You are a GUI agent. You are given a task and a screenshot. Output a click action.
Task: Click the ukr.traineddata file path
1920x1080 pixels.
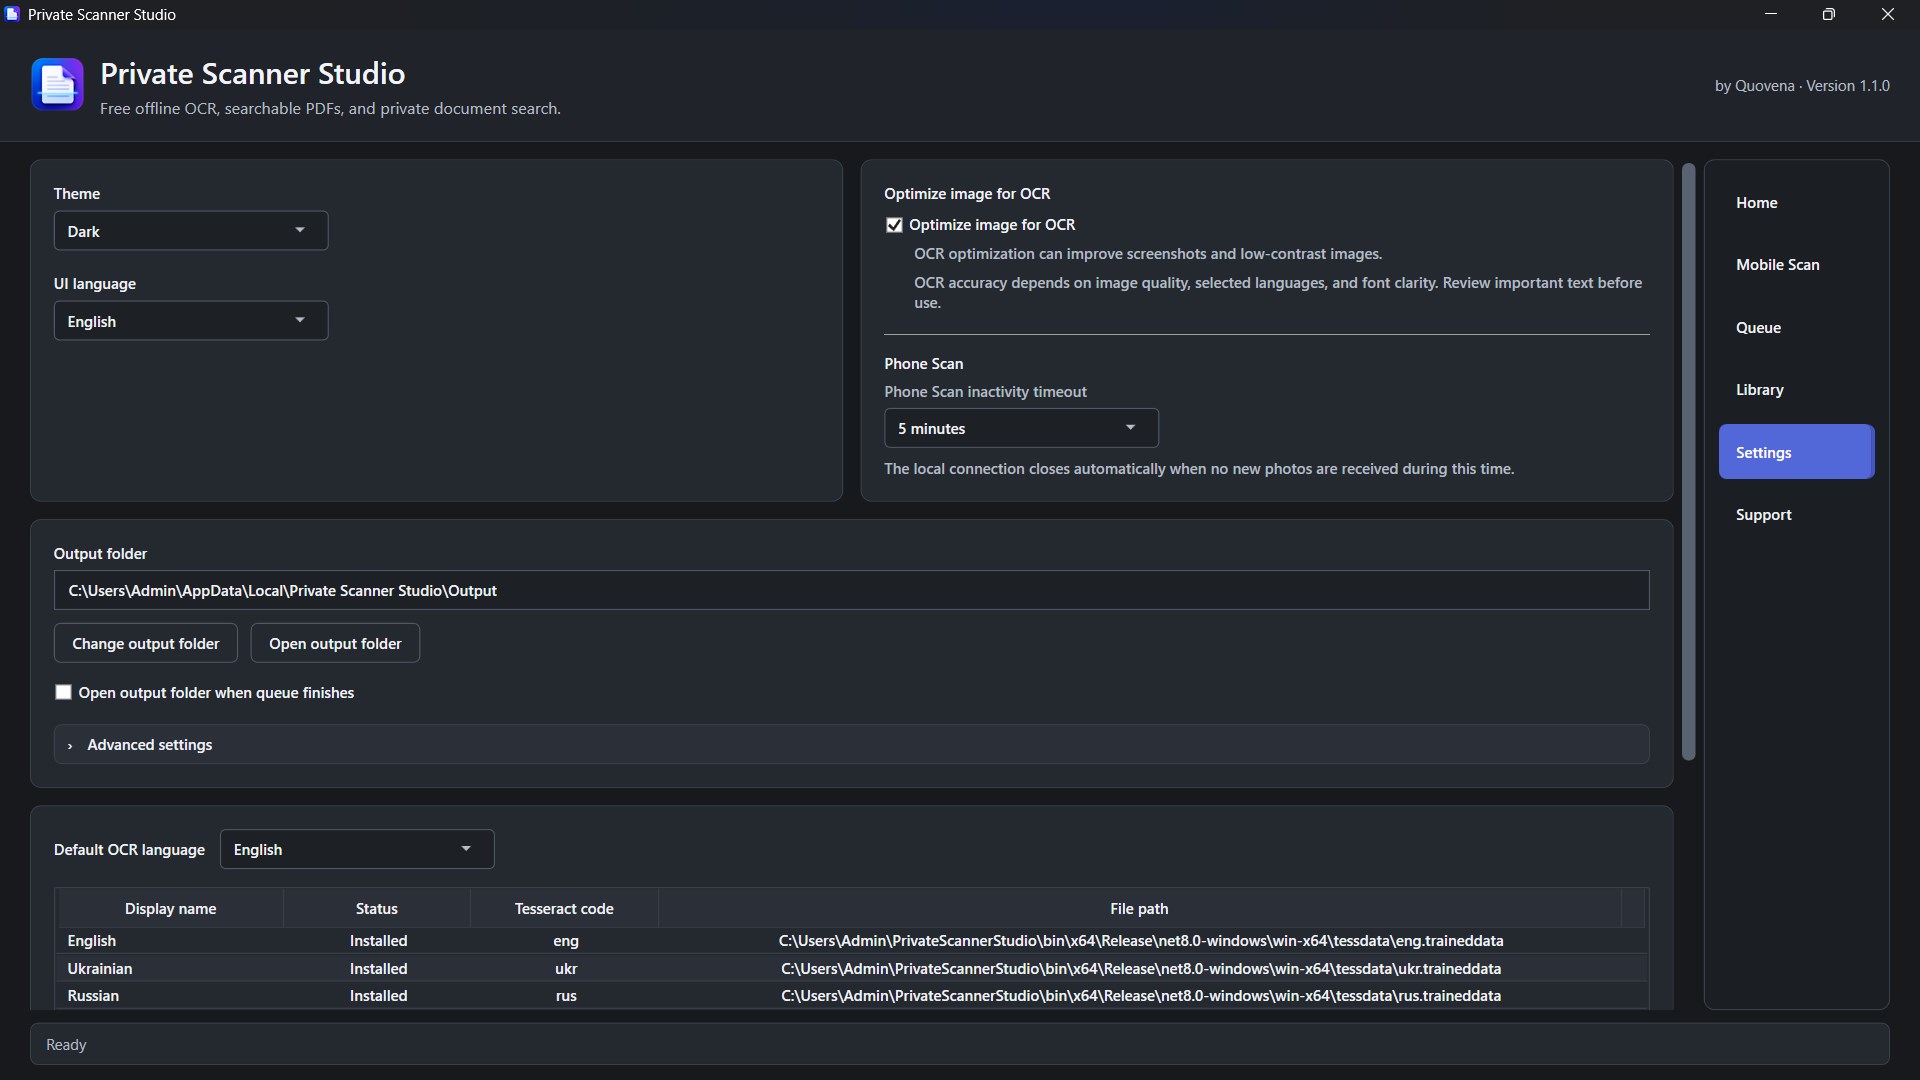[1141, 968]
